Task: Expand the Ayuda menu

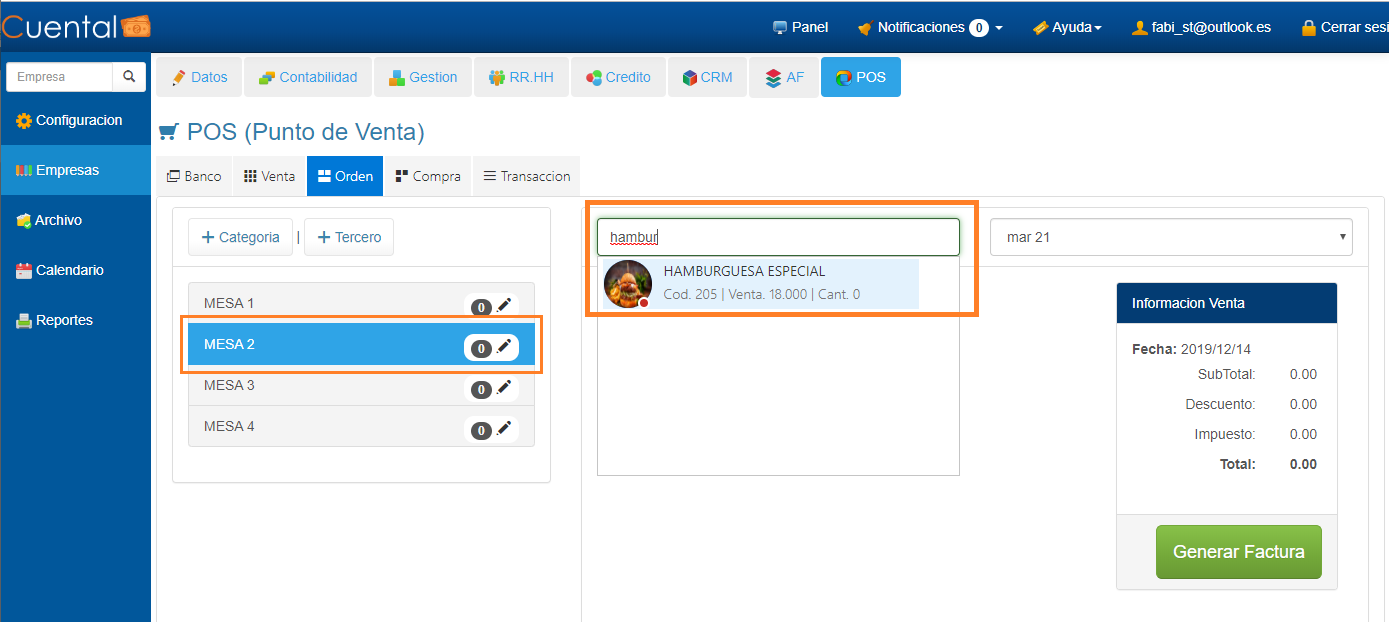Action: [1067, 27]
